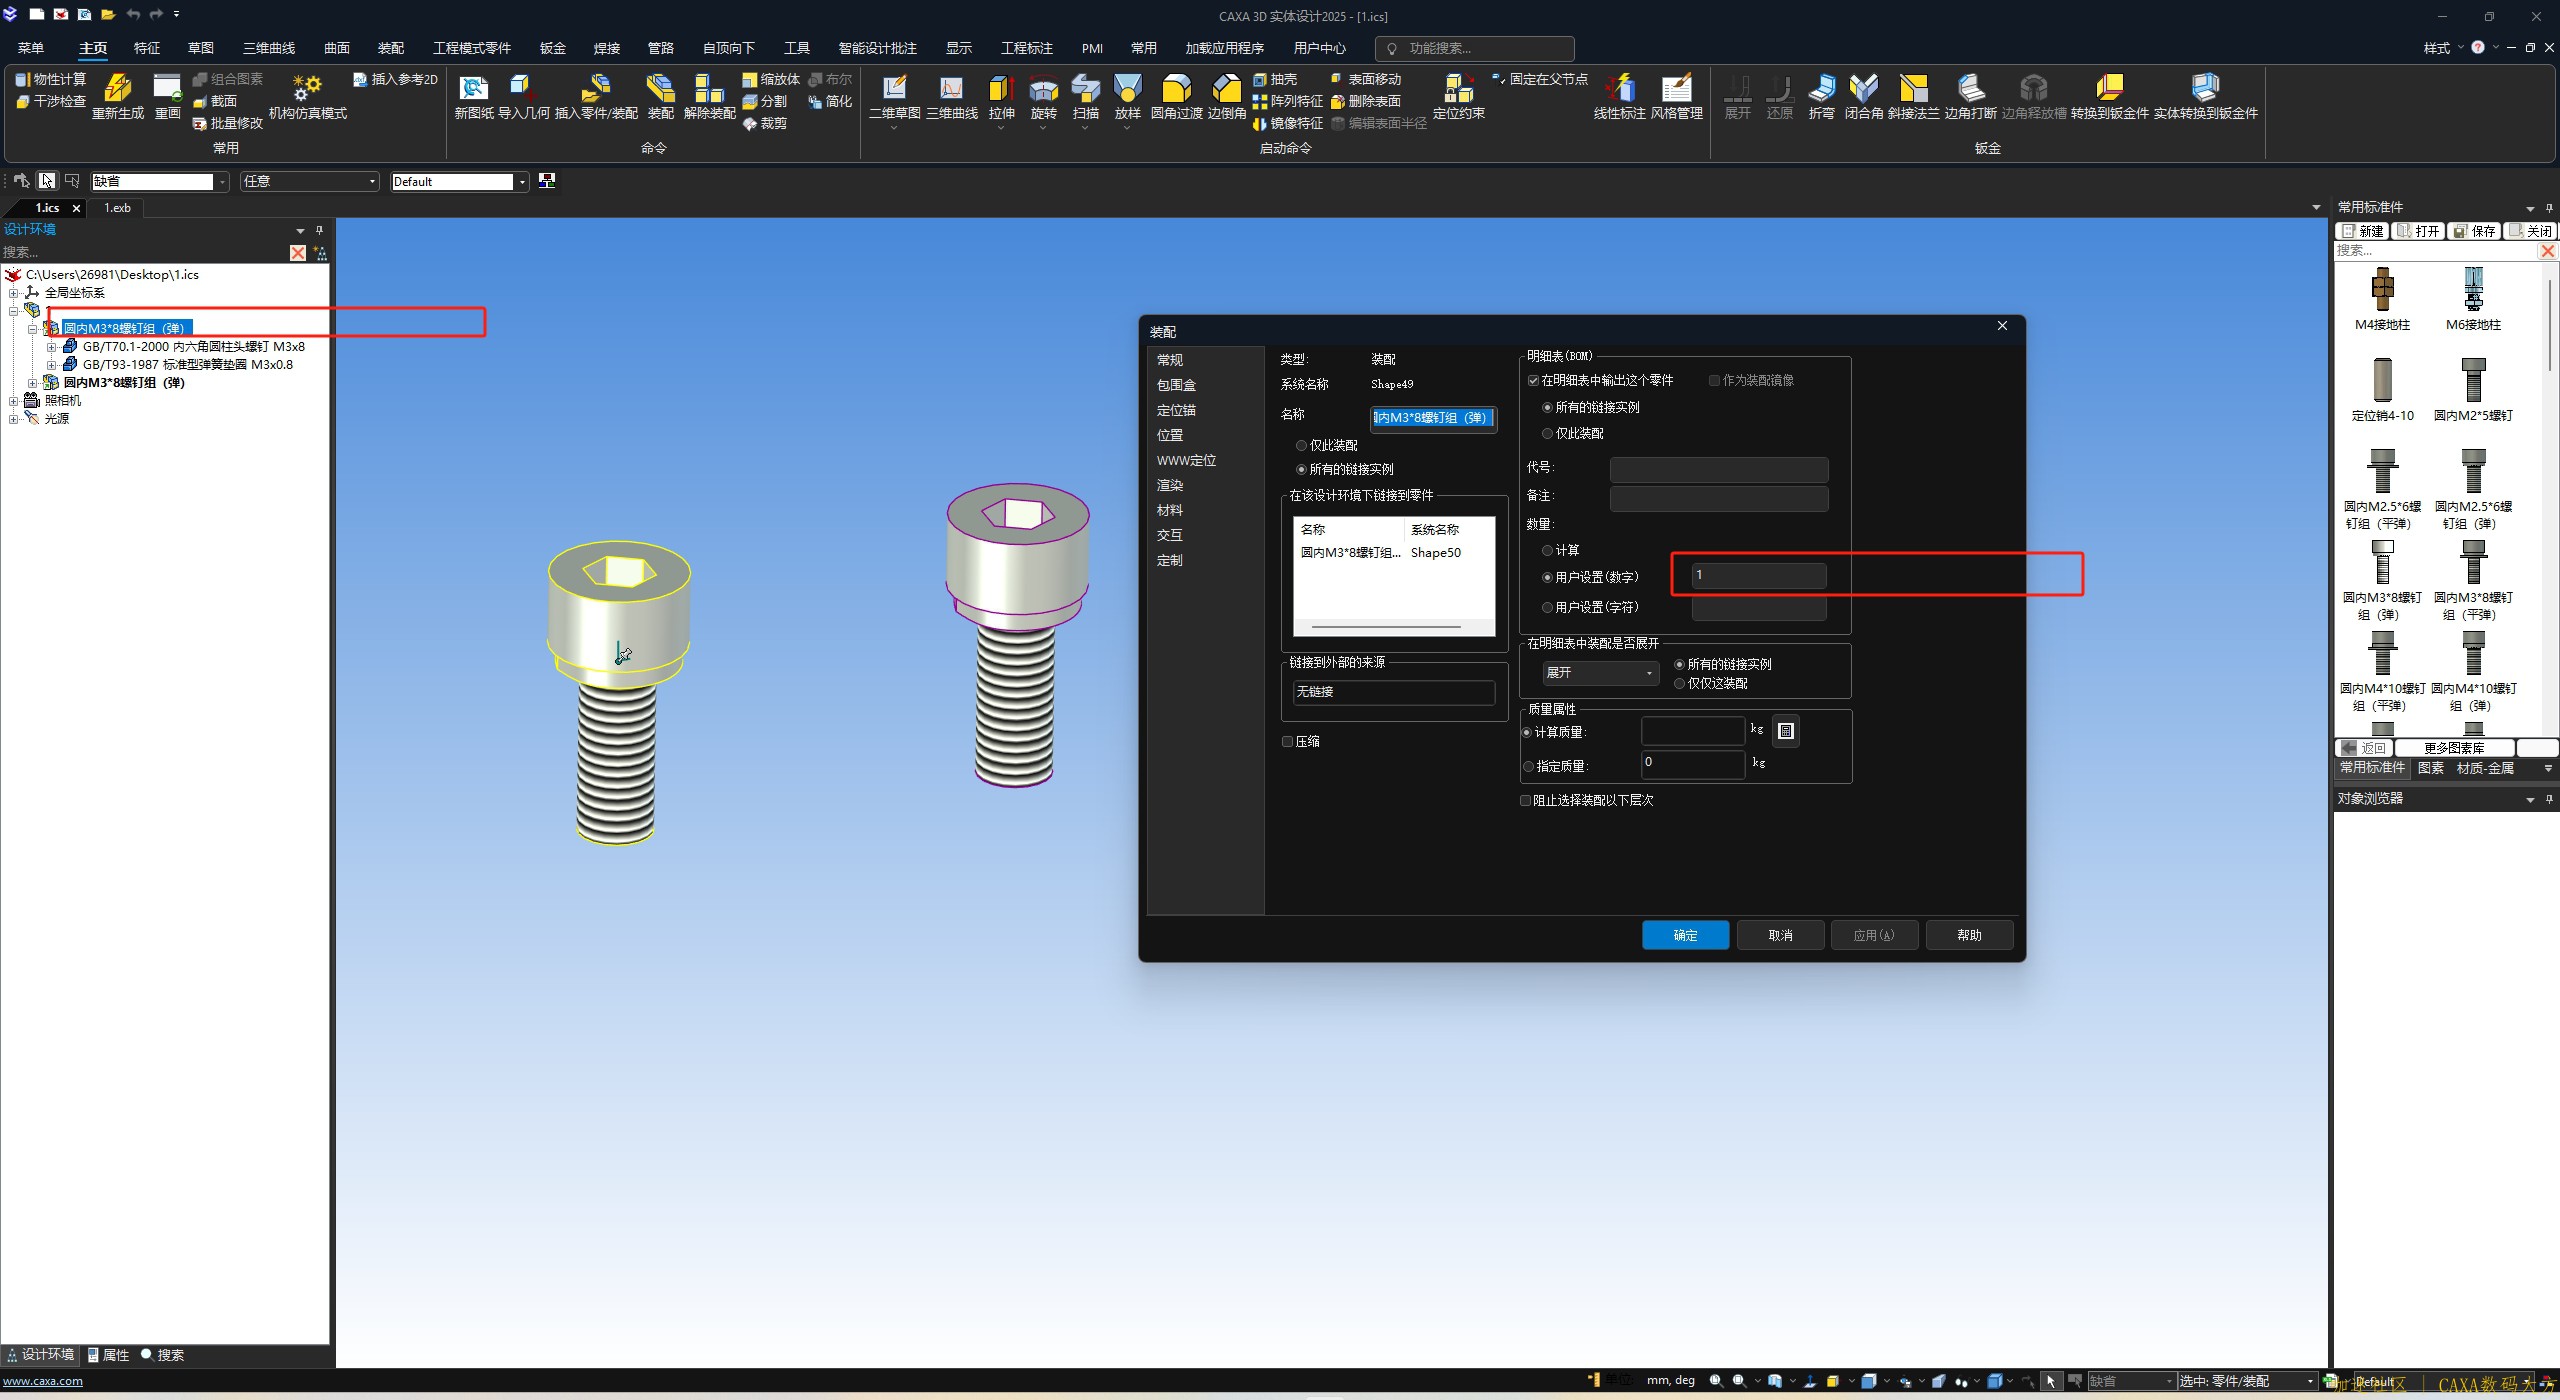Click the 机构仿真模式 gear icon
This screenshot has height=1400, width=2560.
tap(307, 88)
